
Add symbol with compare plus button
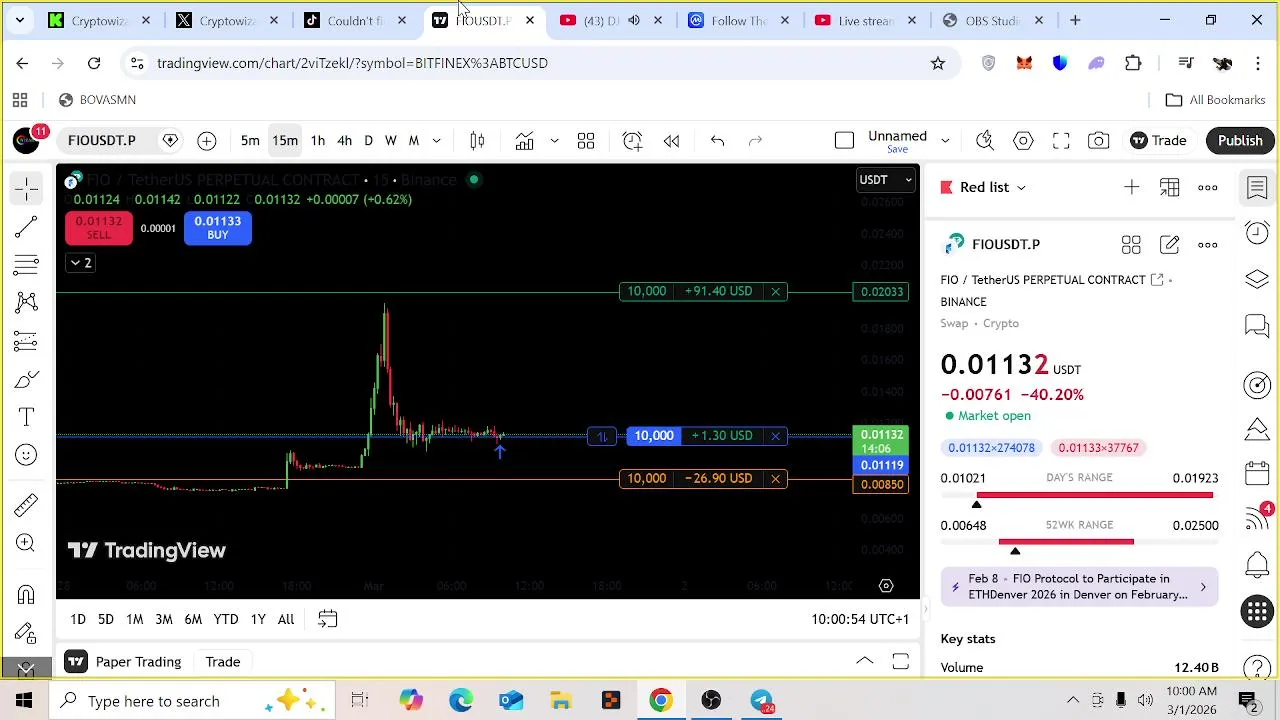click(x=207, y=141)
